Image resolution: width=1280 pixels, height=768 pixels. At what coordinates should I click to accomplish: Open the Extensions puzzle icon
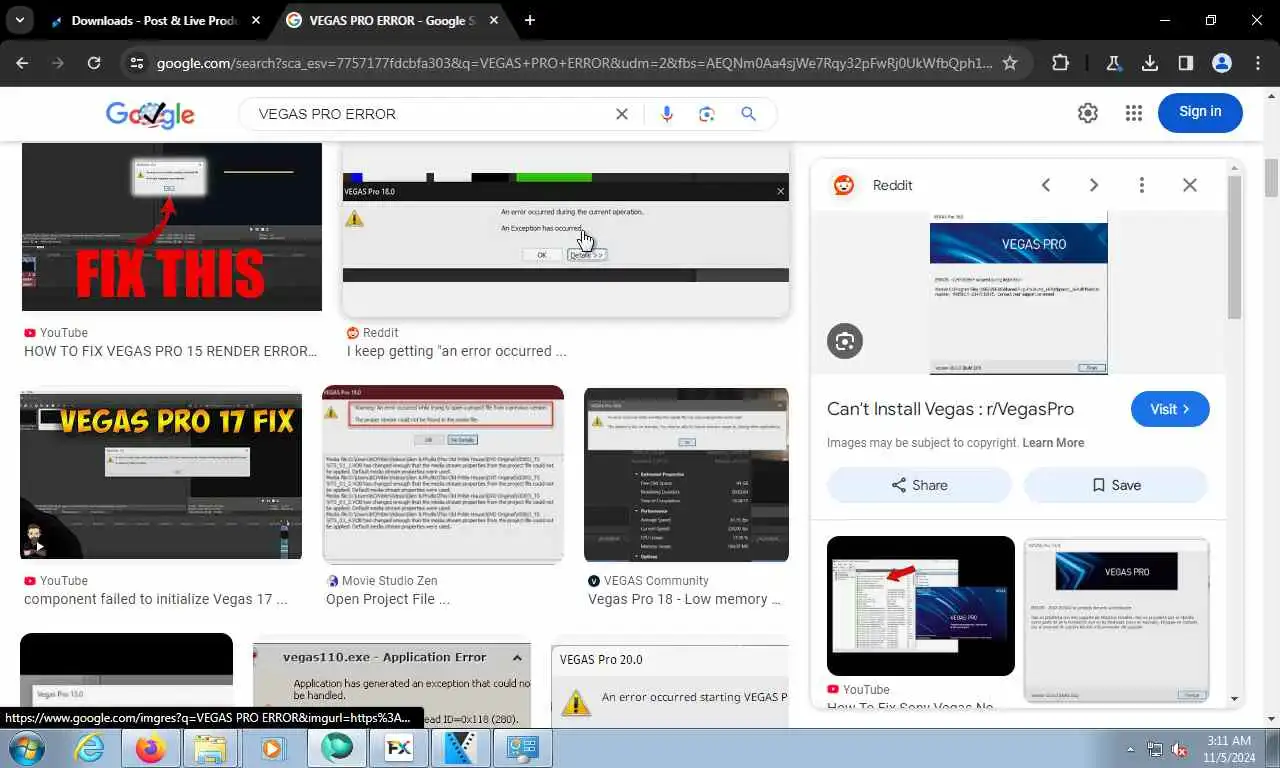click(x=1061, y=63)
